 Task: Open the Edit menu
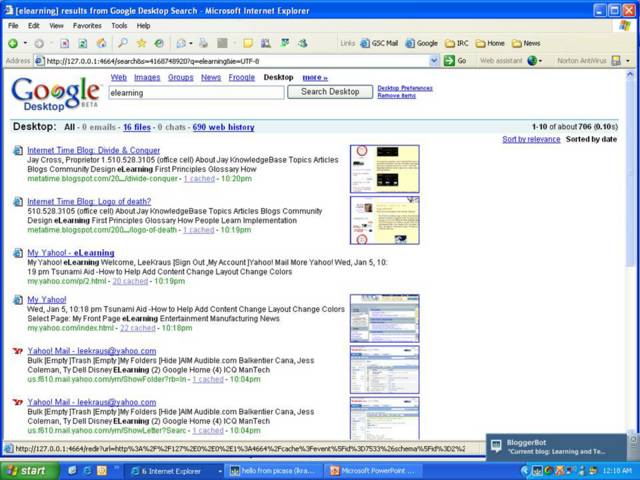pyautogui.click(x=33, y=26)
